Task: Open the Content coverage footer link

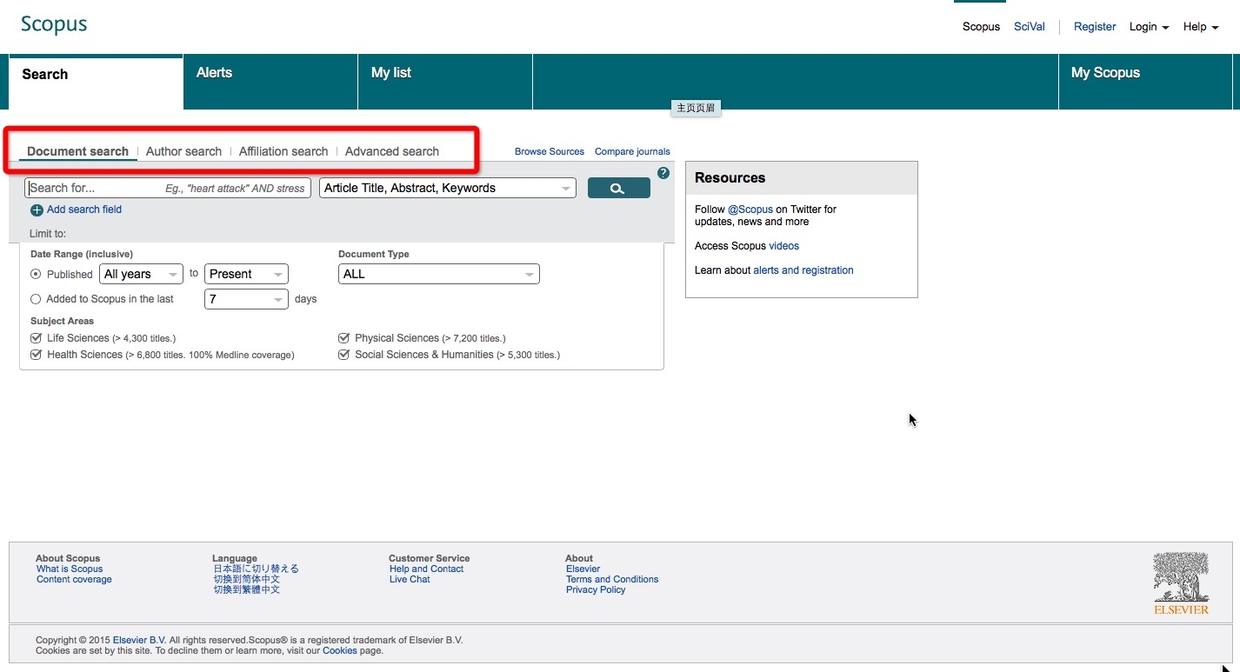Action: [74, 580]
